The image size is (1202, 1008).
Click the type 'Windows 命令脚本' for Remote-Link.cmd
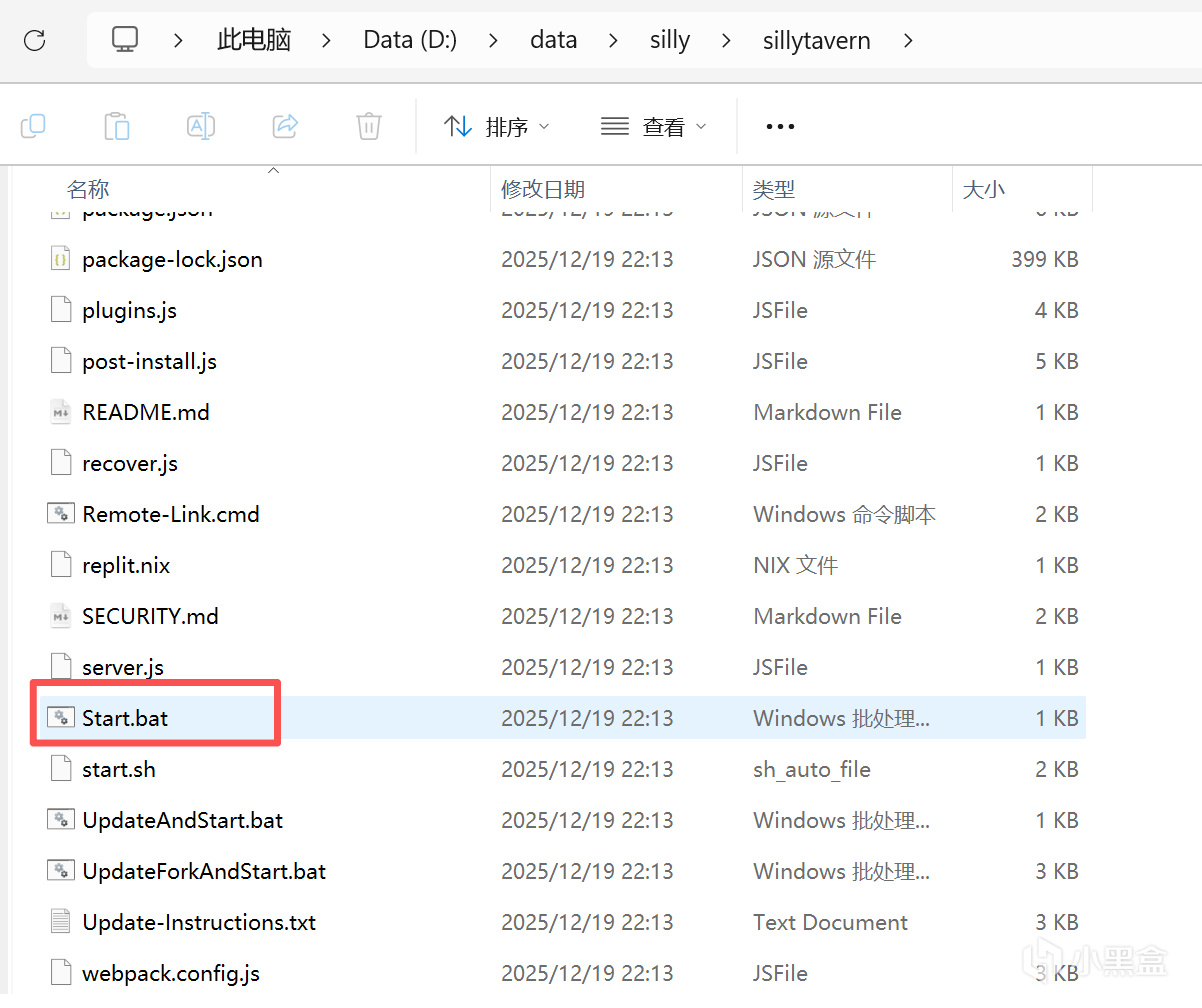click(844, 514)
